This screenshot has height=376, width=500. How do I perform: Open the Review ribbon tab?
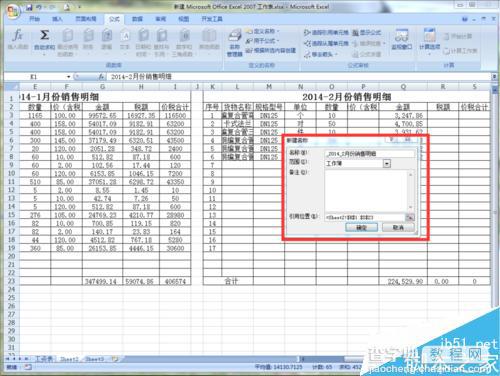[160, 19]
